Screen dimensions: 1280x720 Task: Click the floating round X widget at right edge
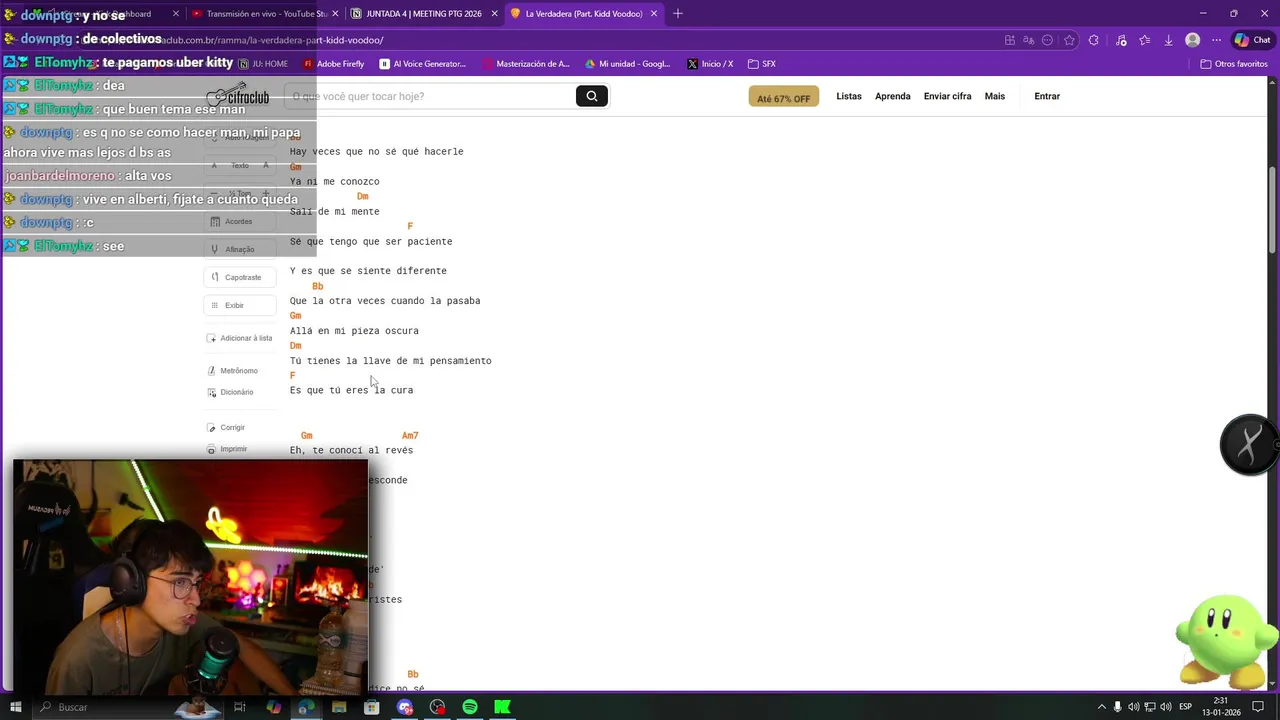(1248, 444)
